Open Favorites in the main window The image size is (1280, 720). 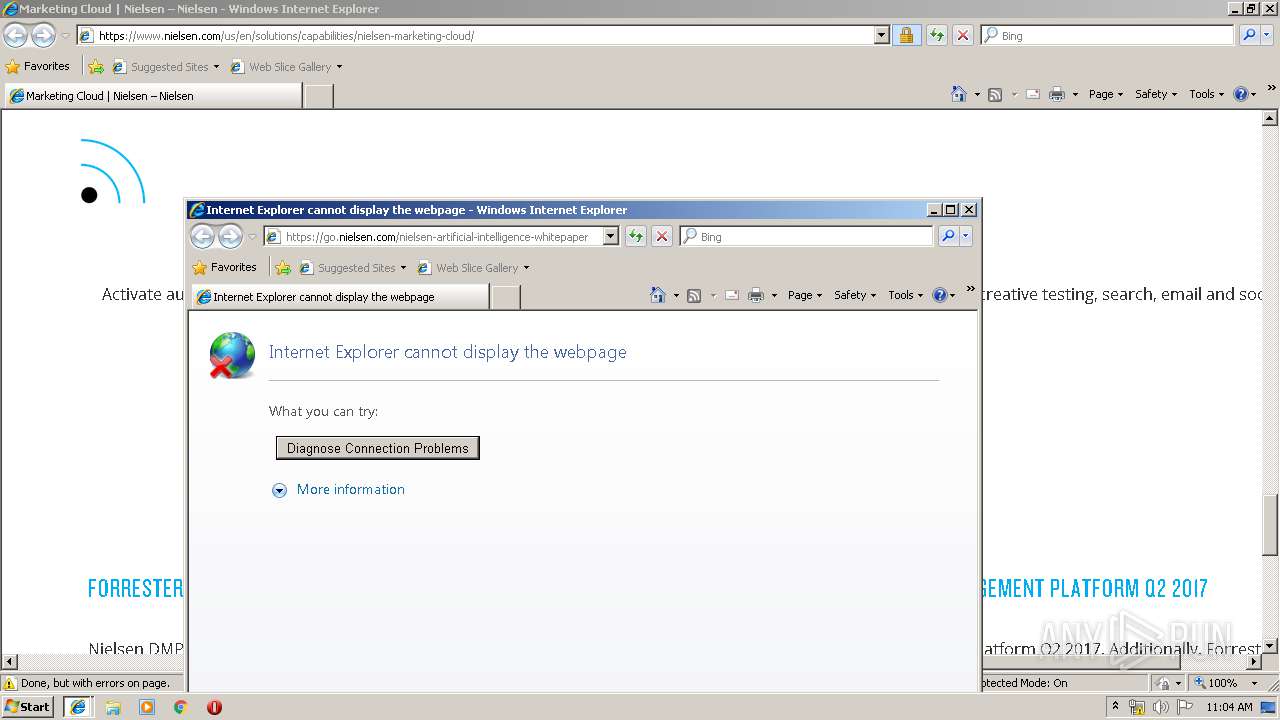[x=38, y=67]
